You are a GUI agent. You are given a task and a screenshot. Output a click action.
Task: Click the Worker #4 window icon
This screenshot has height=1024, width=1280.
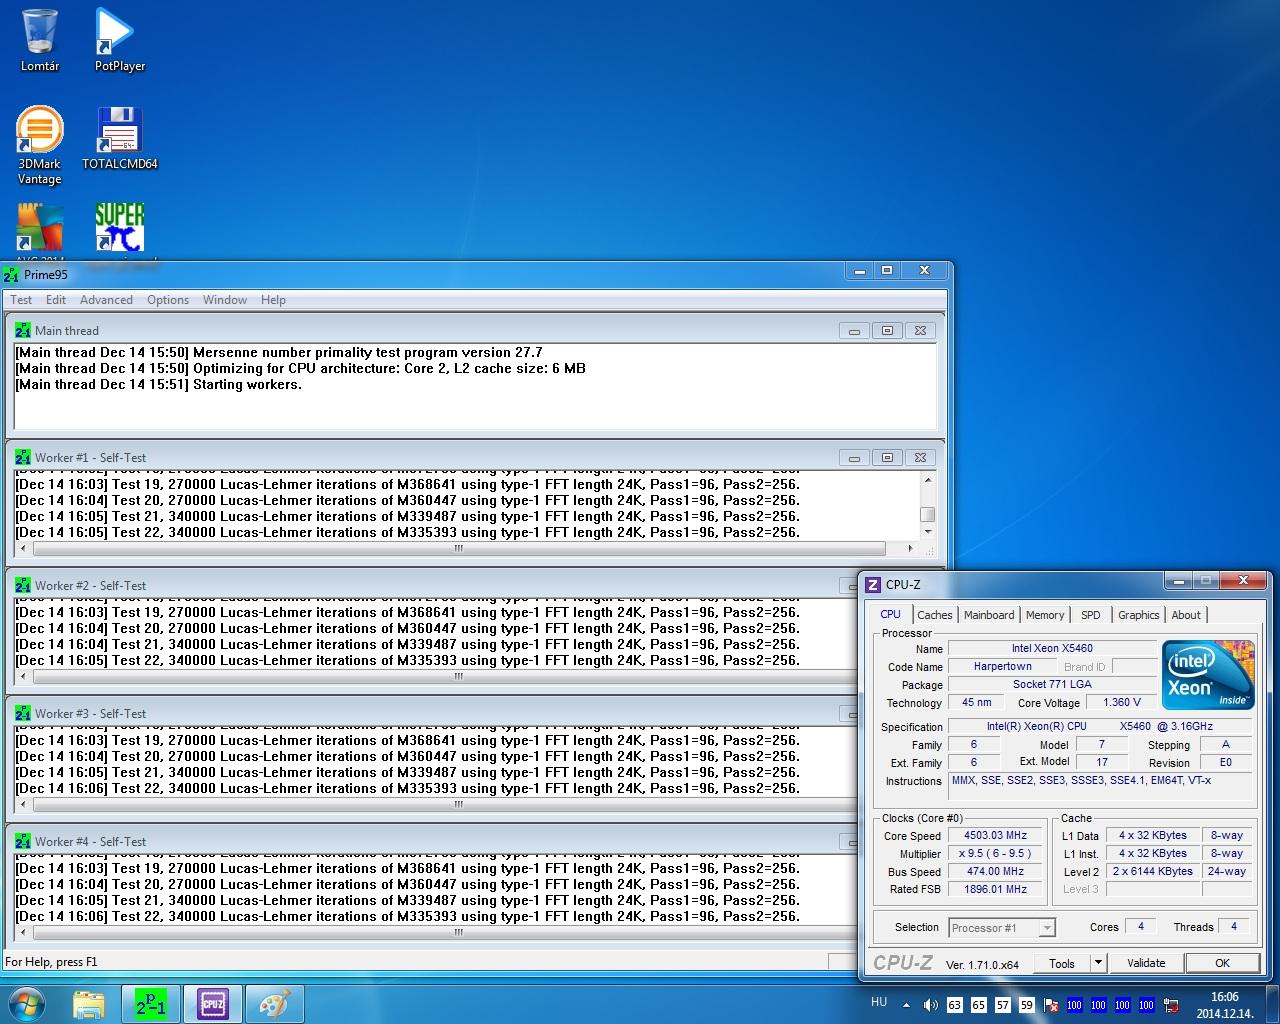click(23, 841)
